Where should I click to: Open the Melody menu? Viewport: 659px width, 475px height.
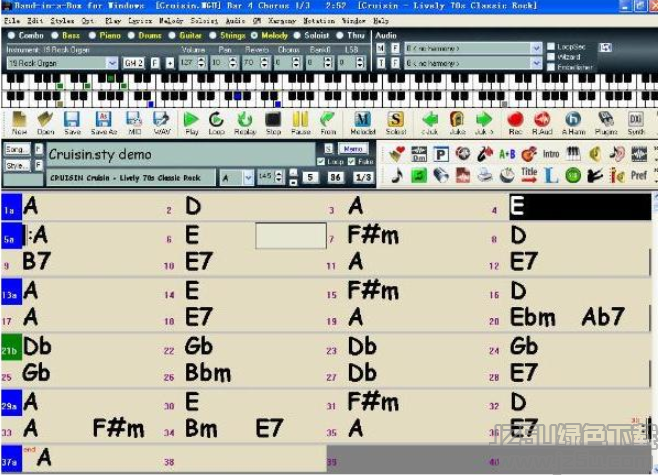pyautogui.click(x=171, y=21)
